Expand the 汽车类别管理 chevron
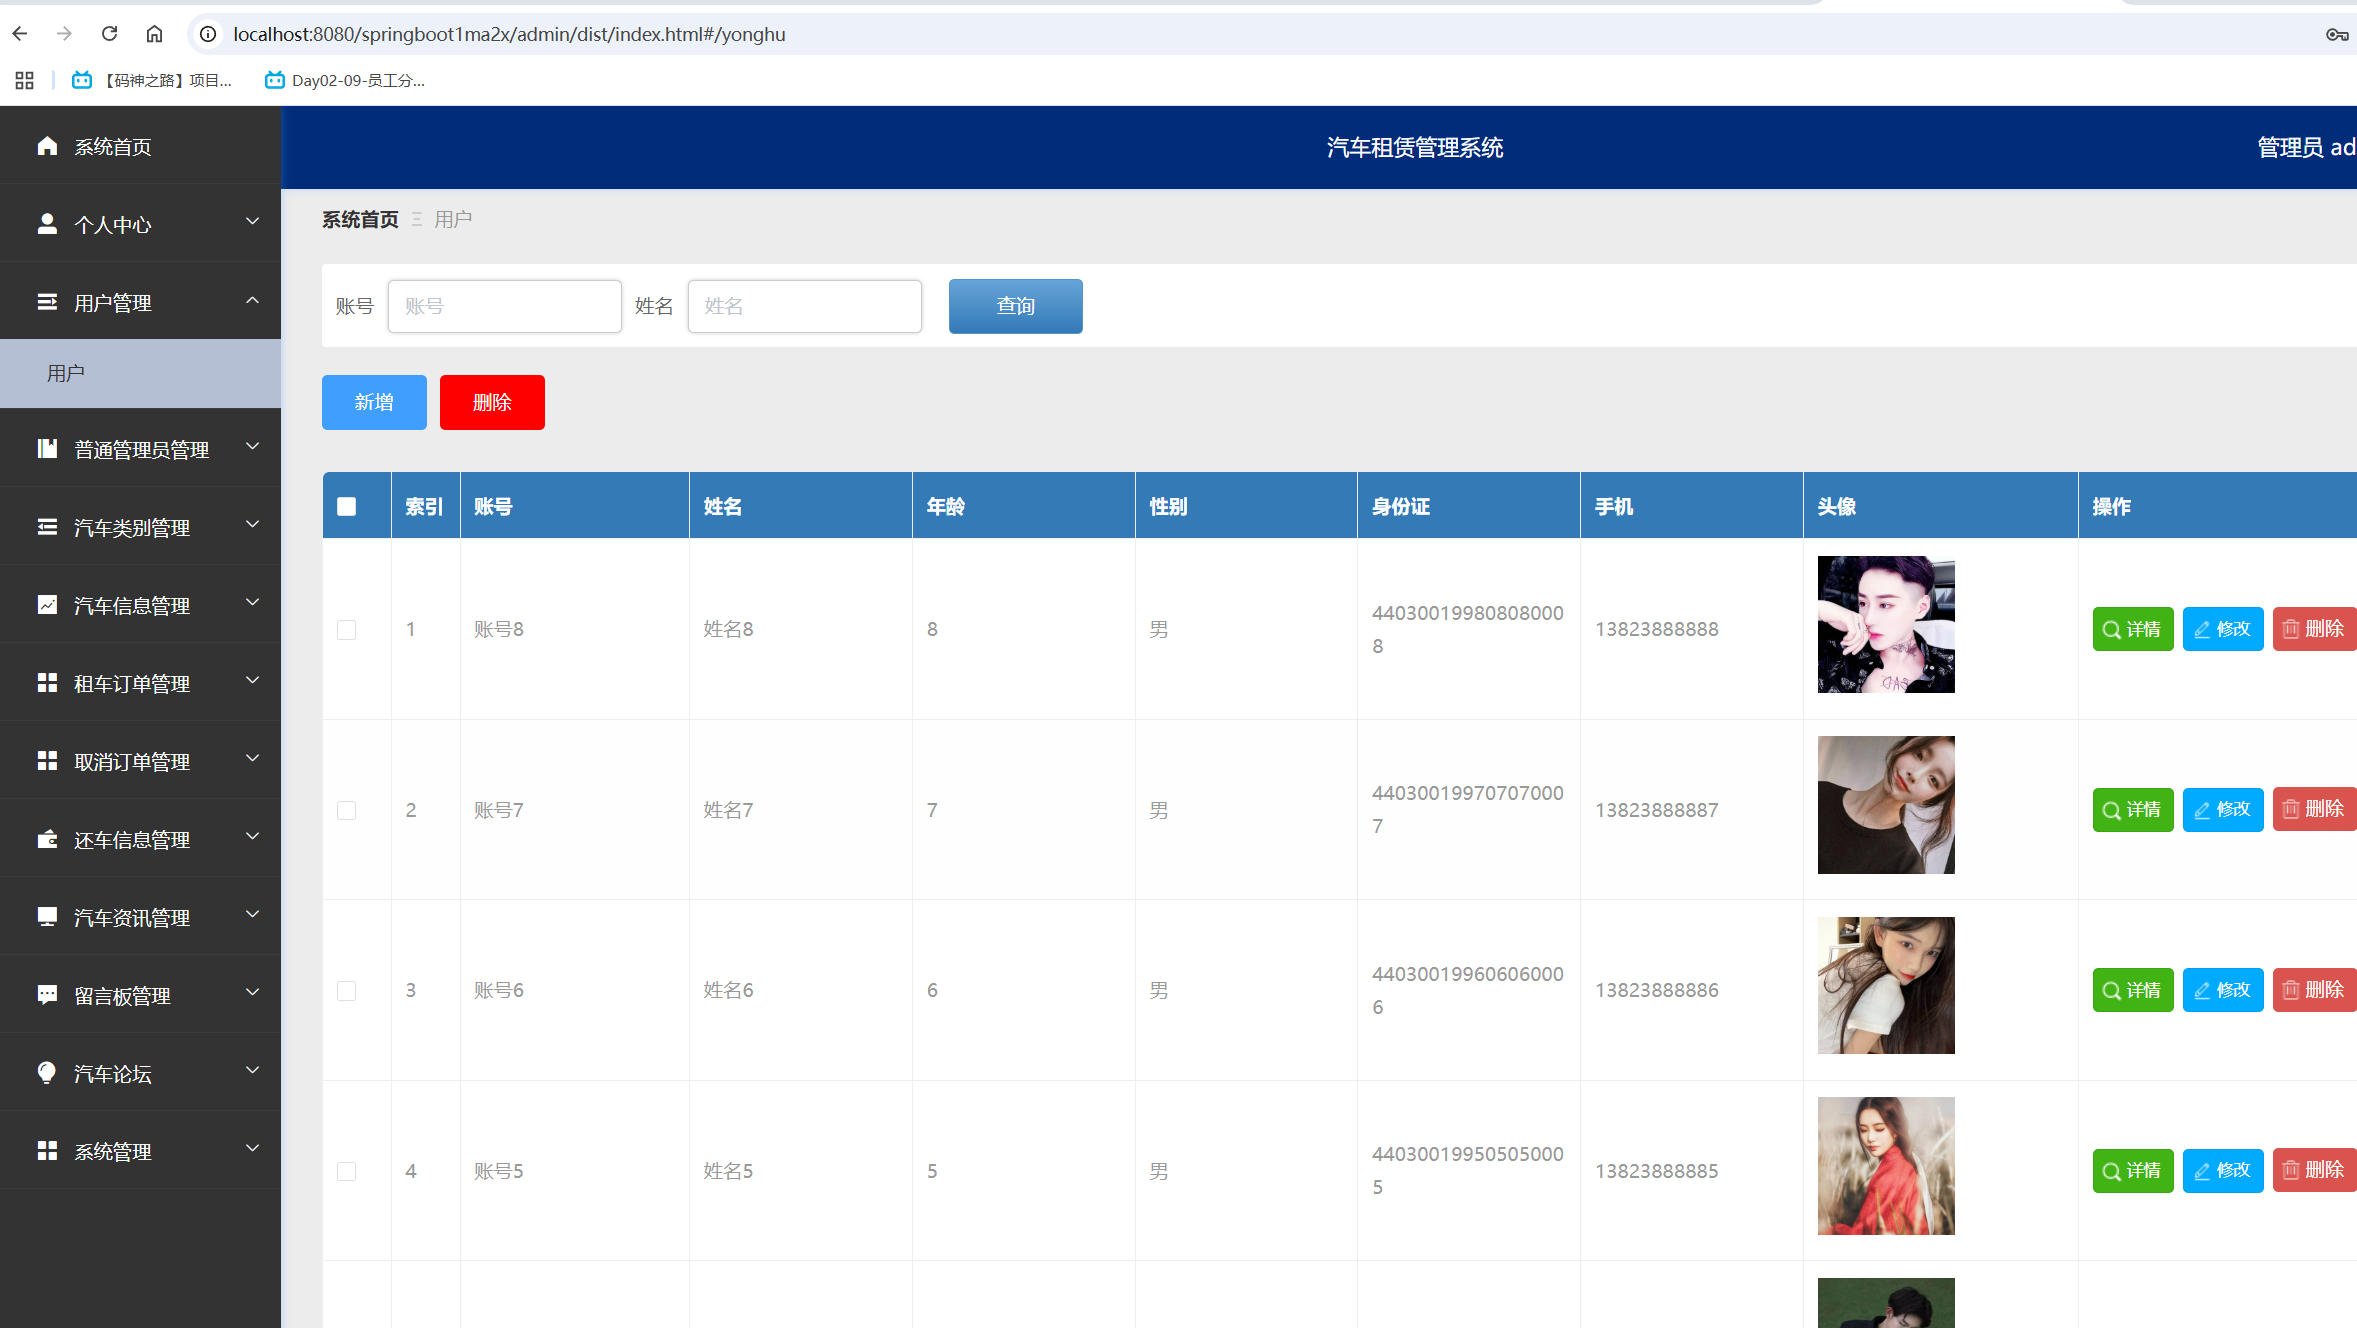 [x=253, y=524]
